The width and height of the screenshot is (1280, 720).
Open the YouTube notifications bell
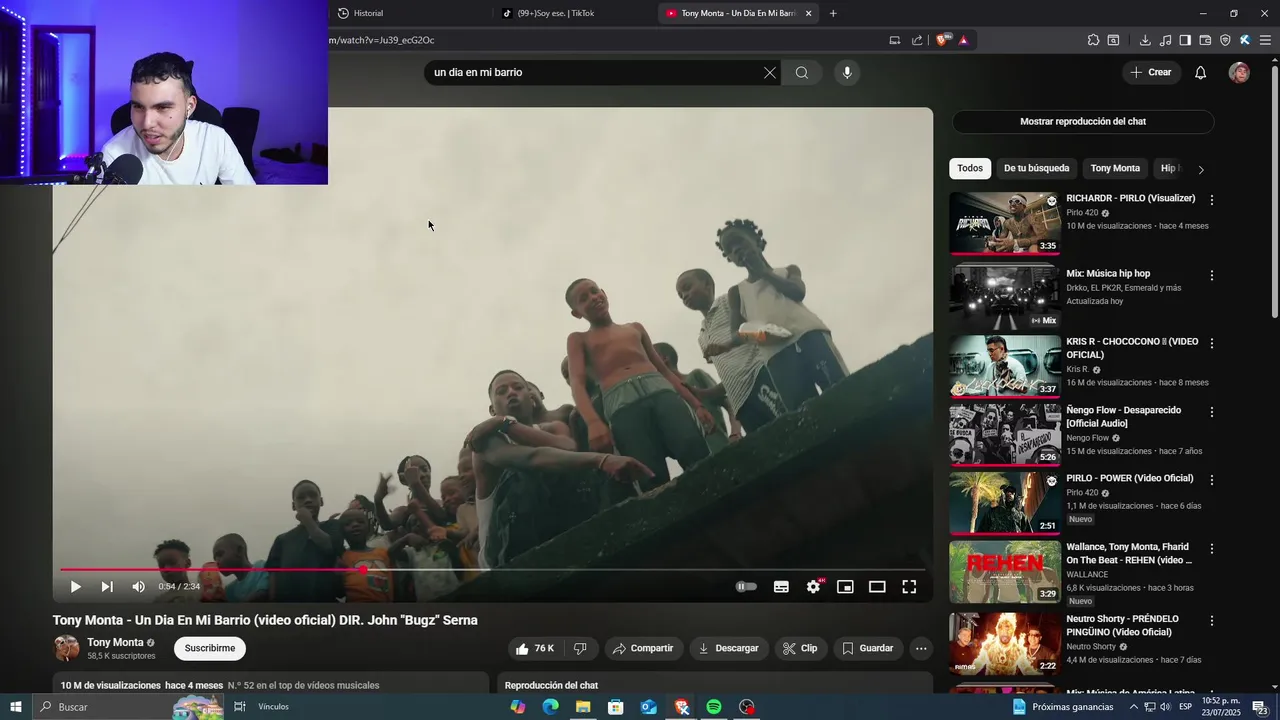click(1201, 72)
